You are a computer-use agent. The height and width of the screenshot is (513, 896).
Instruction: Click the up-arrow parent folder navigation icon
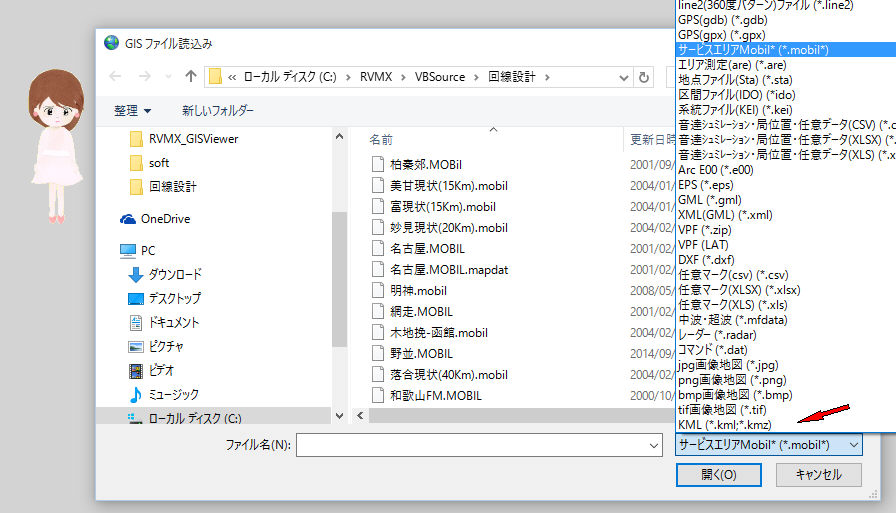point(190,77)
